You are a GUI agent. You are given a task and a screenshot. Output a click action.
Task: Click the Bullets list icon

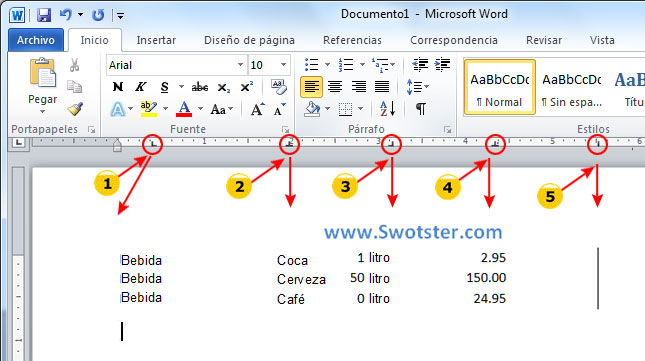pyautogui.click(x=311, y=65)
